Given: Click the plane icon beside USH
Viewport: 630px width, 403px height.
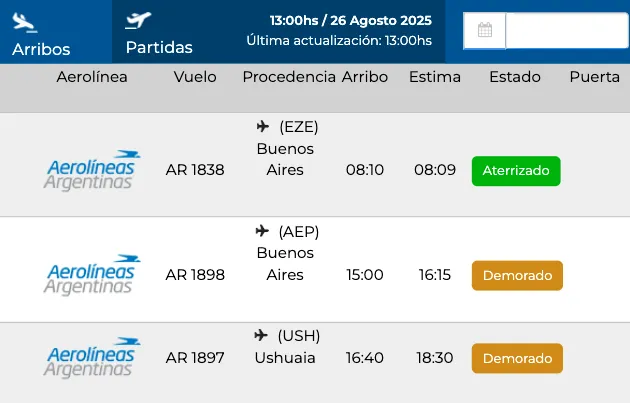Looking at the screenshot, I should (262, 335).
